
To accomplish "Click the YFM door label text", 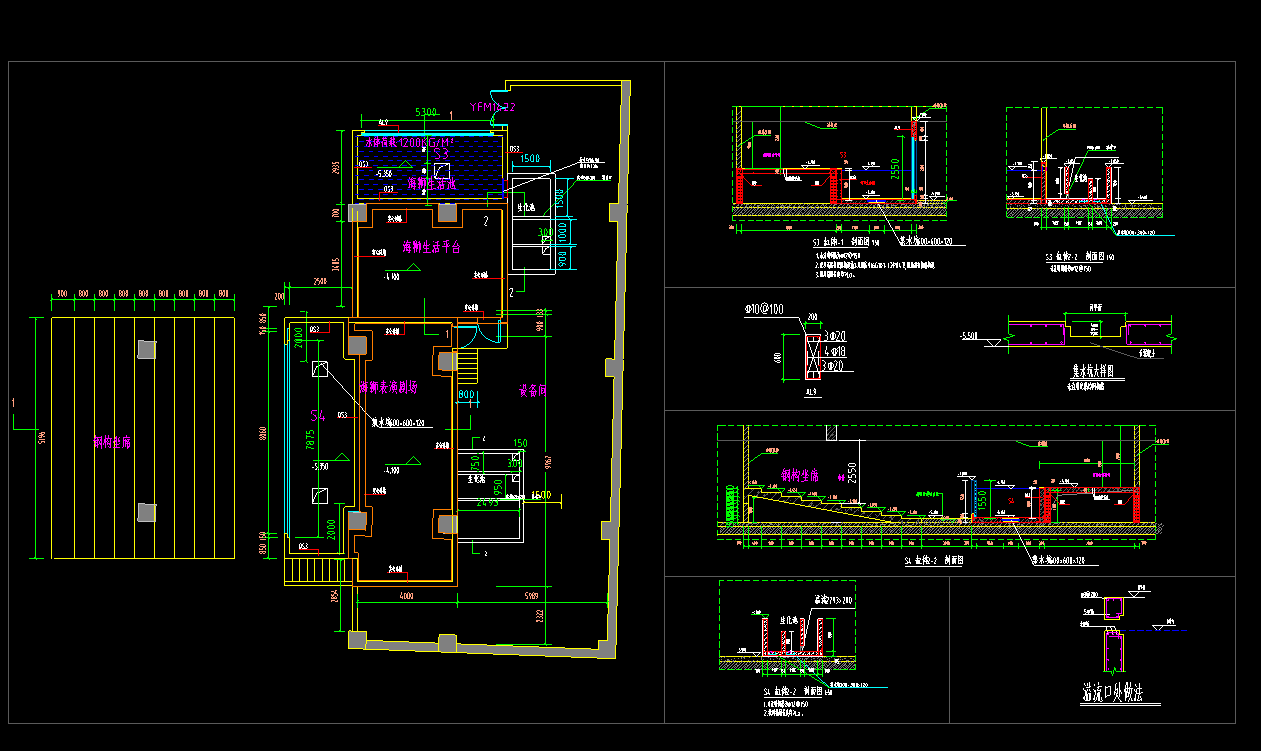I will [492, 107].
